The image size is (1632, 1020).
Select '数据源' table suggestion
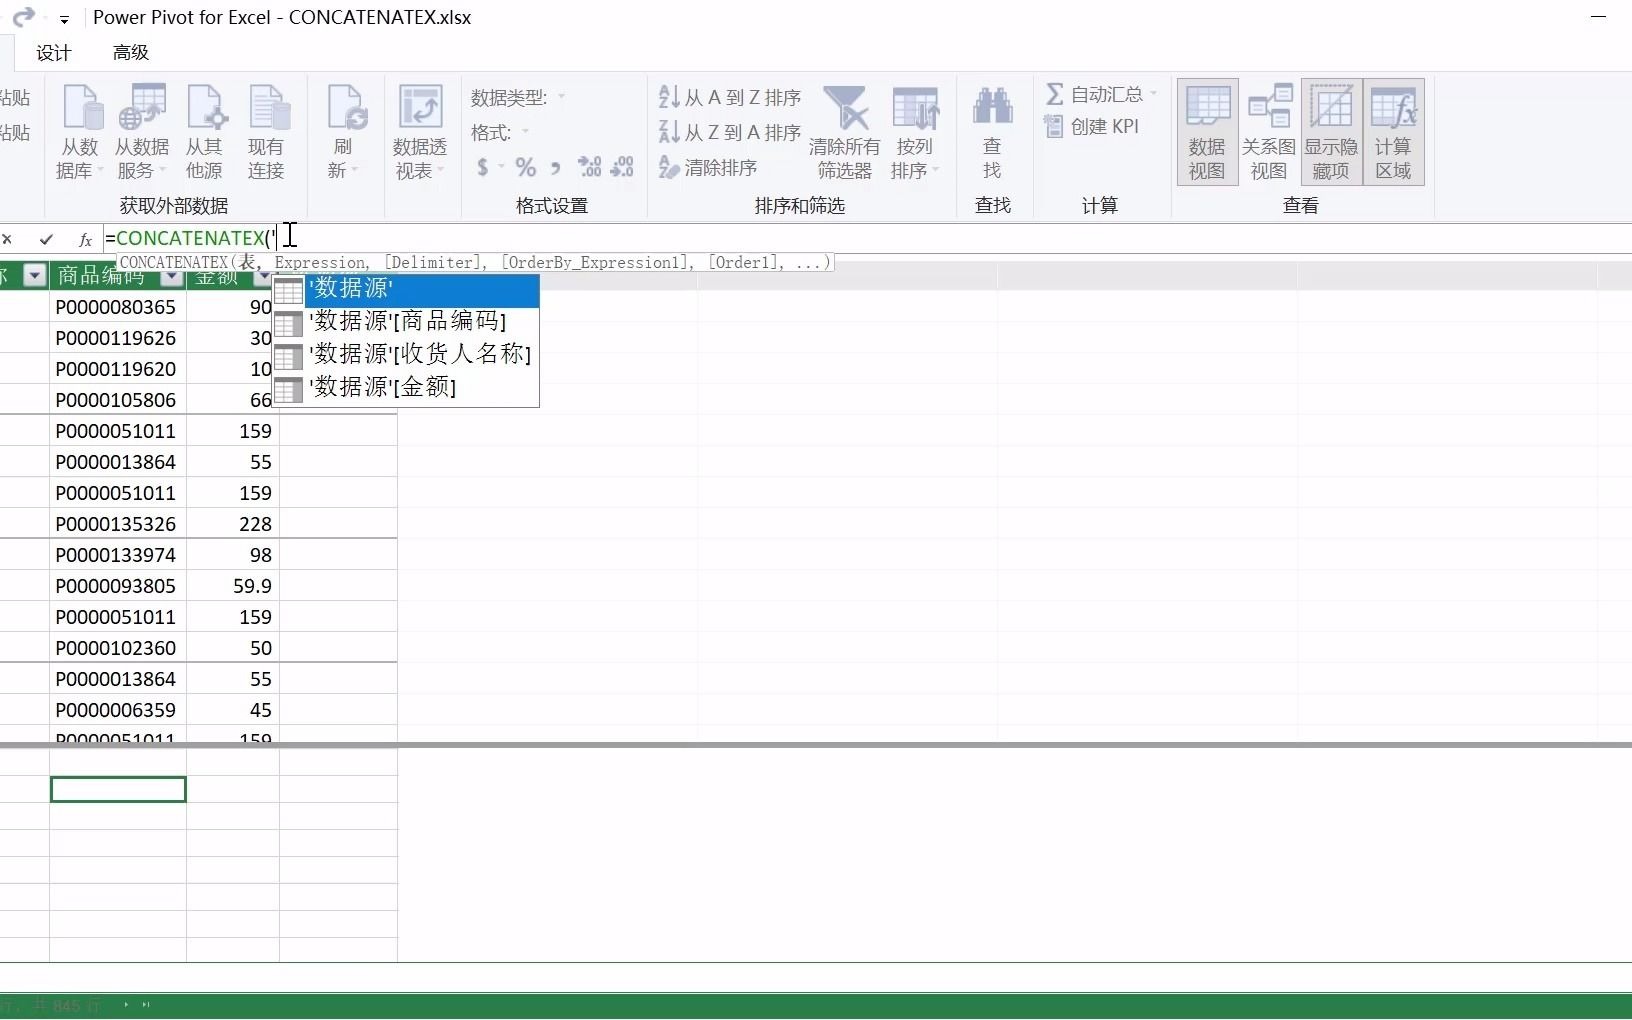[406, 289]
